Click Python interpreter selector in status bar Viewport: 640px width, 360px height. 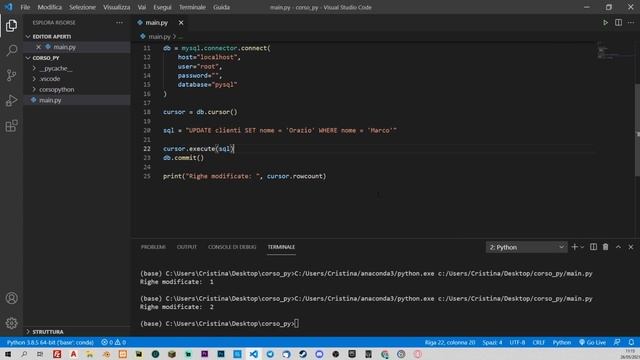(x=50, y=342)
